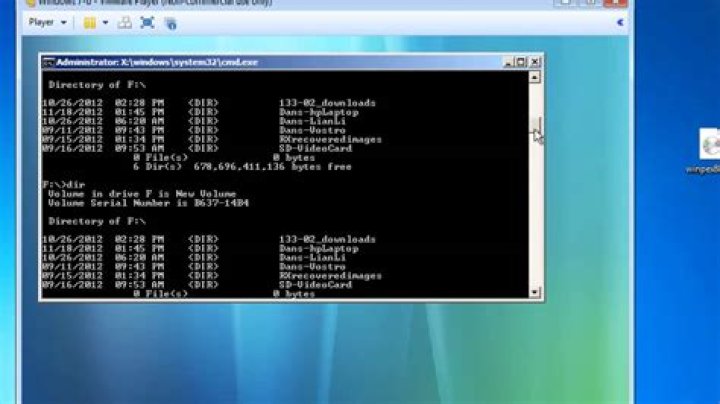The width and height of the screenshot is (720, 404).
Task: Send Ctrl+Alt+Del to the VM icon
Action: pyautogui.click(x=124, y=22)
